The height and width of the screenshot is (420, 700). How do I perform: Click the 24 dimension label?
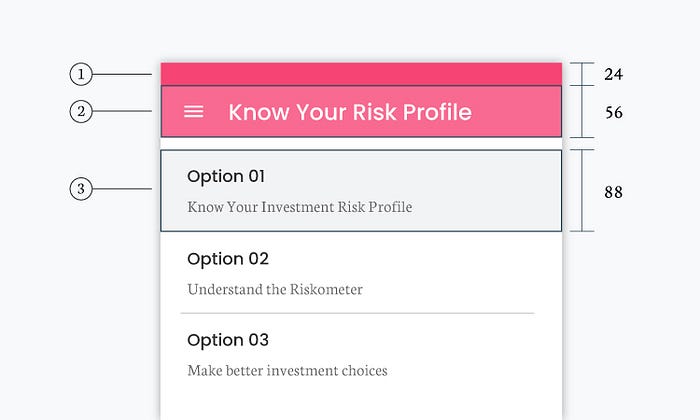point(613,74)
